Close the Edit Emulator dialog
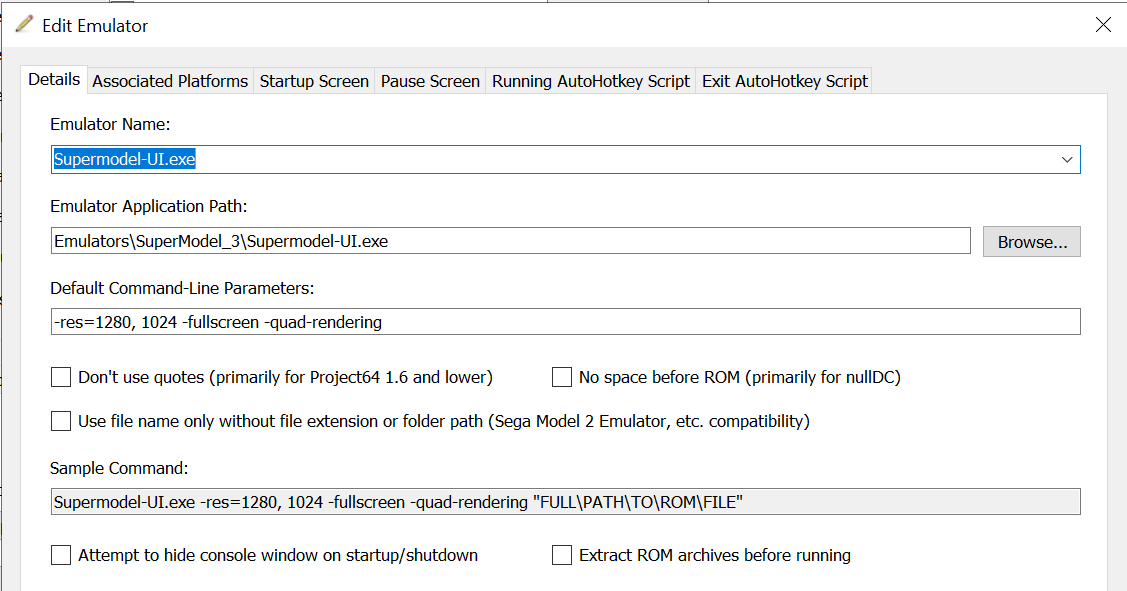 pos(1103,25)
